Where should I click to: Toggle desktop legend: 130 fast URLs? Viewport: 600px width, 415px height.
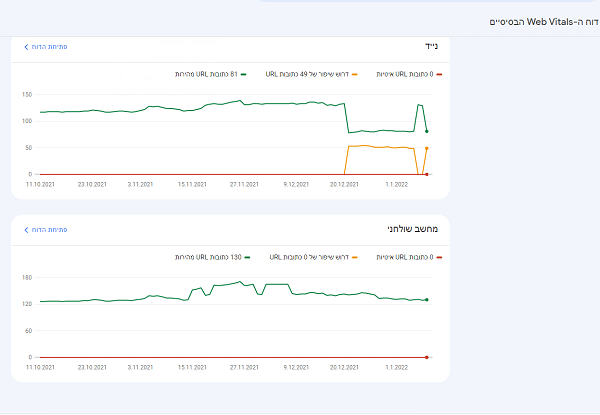(212, 257)
